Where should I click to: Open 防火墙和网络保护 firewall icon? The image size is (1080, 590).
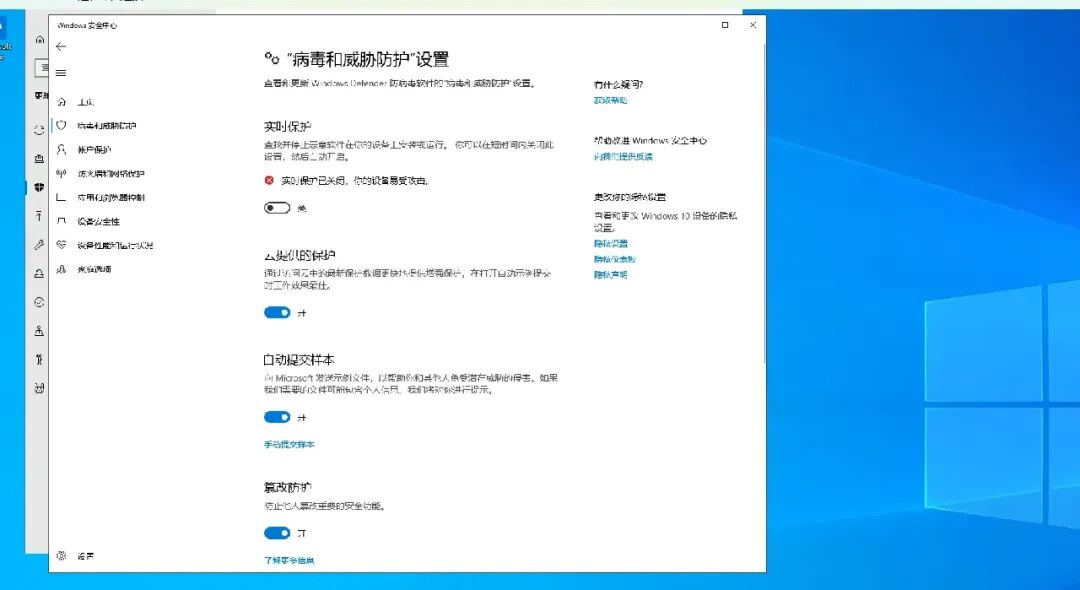61,173
